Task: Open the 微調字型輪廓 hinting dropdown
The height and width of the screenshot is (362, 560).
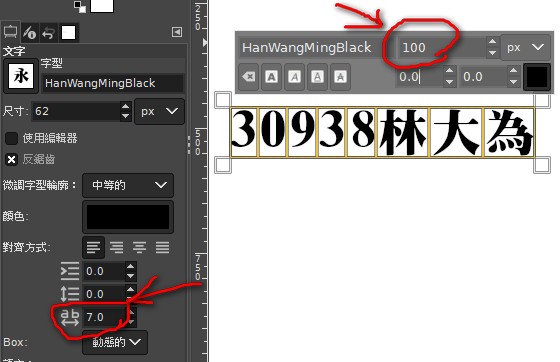Action: pyautogui.click(x=128, y=185)
